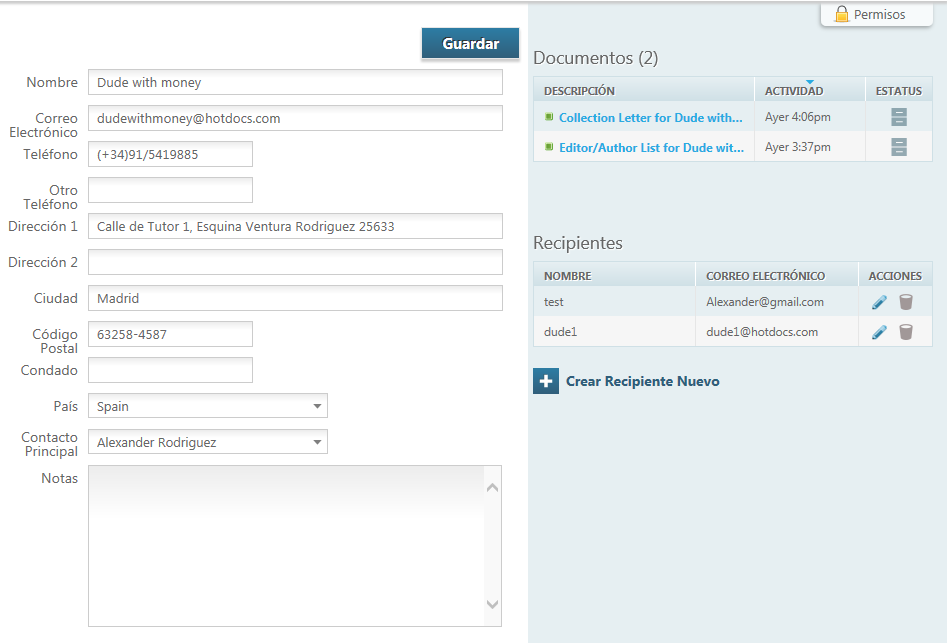Click status icon for Collection Letter document
This screenshot has width=947, height=643.
click(x=898, y=117)
